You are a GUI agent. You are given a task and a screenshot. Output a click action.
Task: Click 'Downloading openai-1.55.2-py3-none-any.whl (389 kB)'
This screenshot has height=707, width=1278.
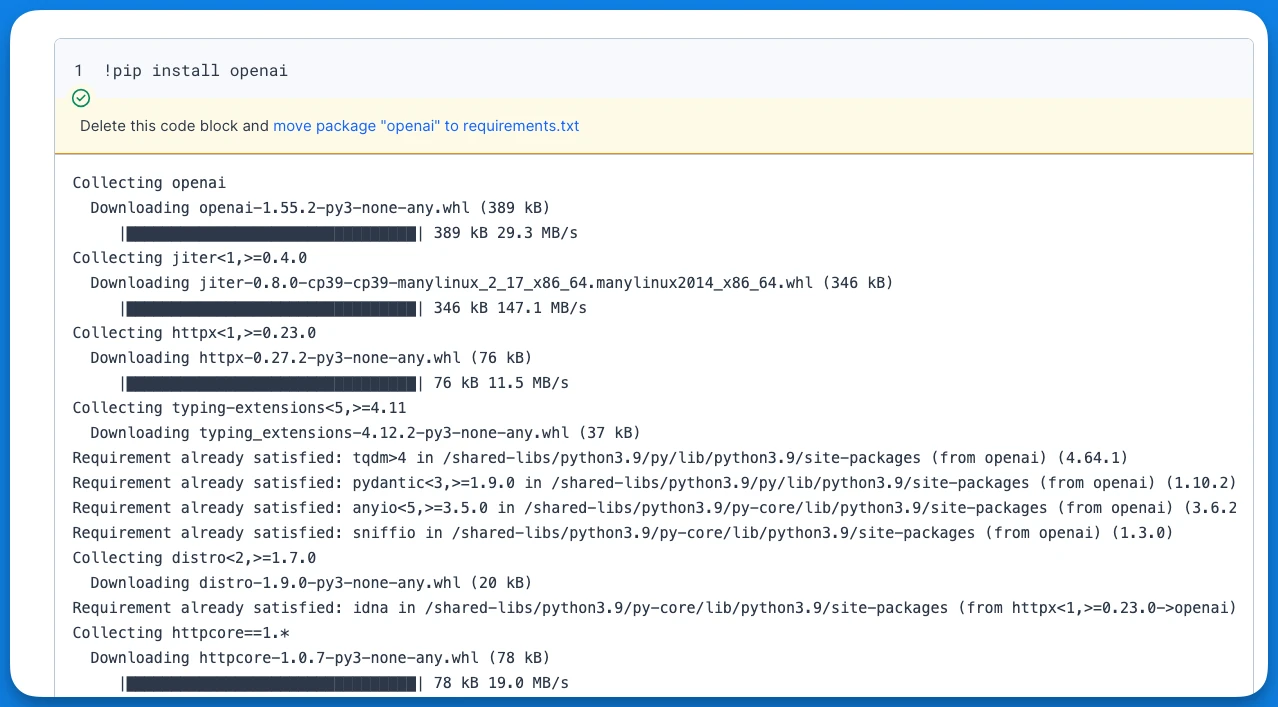[x=320, y=208]
